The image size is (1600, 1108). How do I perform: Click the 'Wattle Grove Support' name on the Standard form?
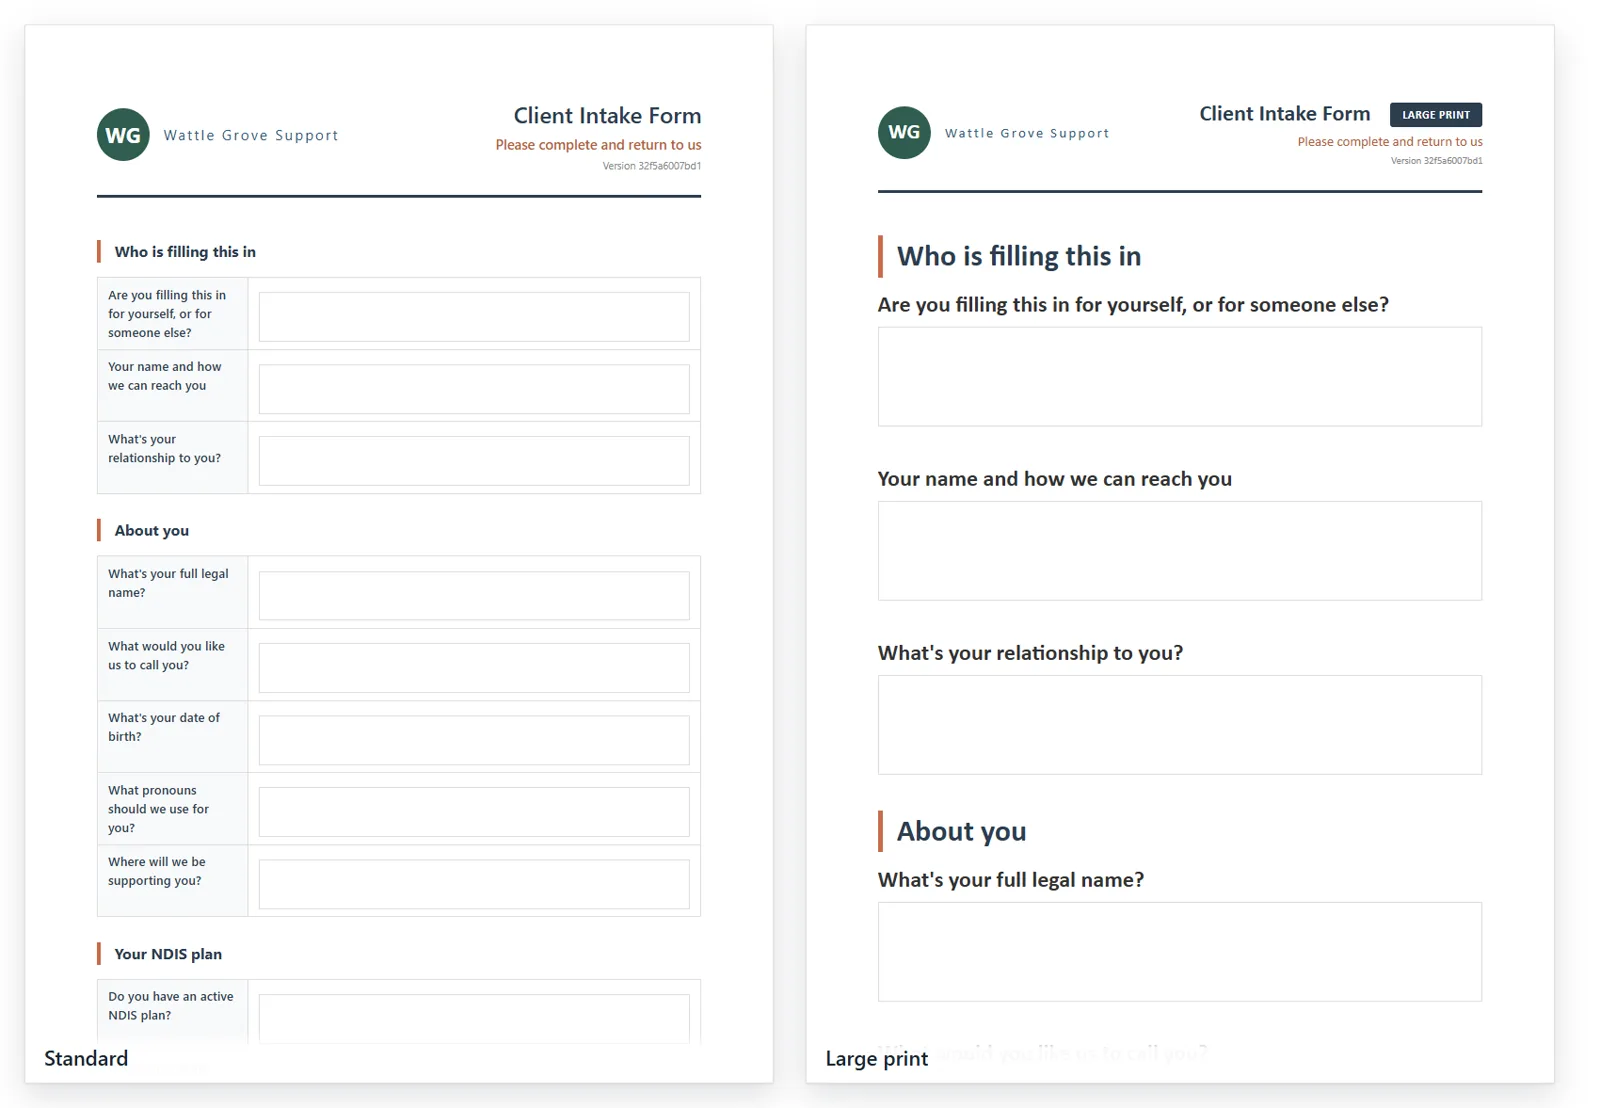[251, 135]
